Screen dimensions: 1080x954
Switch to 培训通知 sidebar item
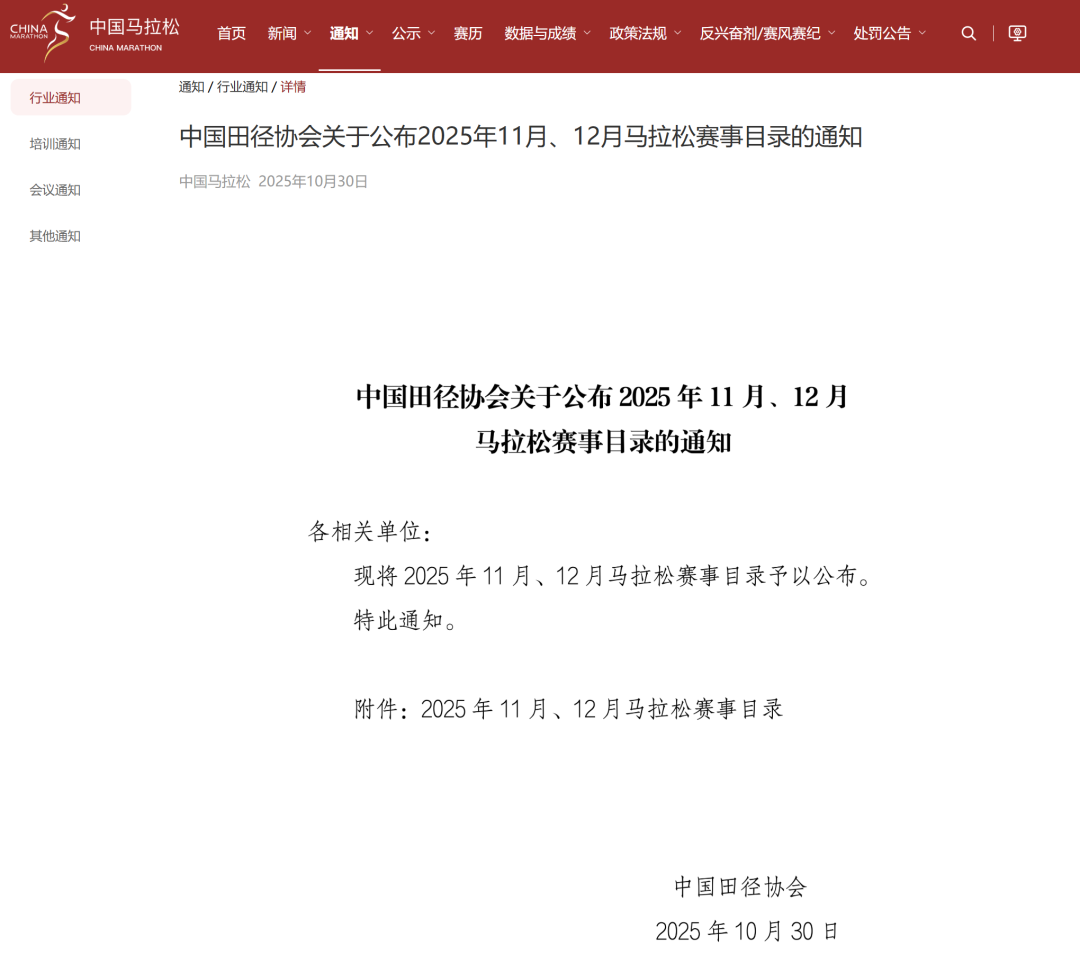pos(55,144)
